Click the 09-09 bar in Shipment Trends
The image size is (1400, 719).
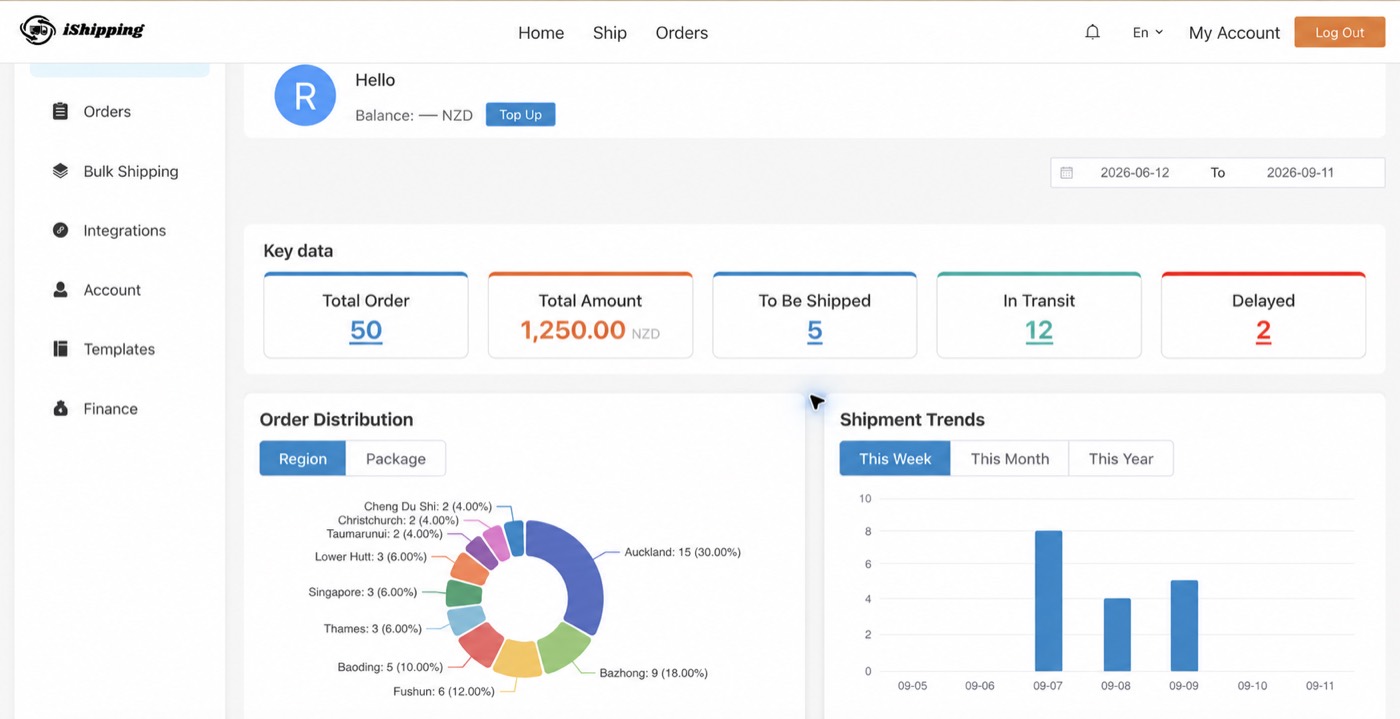(x=1184, y=626)
